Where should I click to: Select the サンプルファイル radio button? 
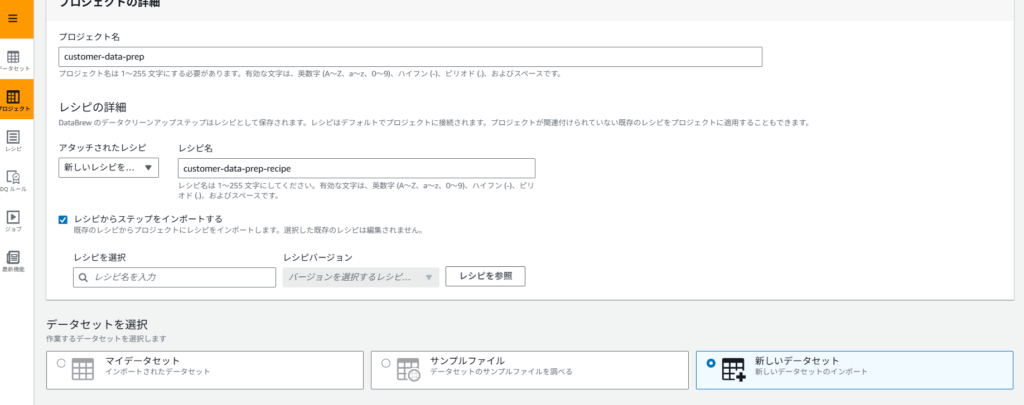click(x=386, y=364)
